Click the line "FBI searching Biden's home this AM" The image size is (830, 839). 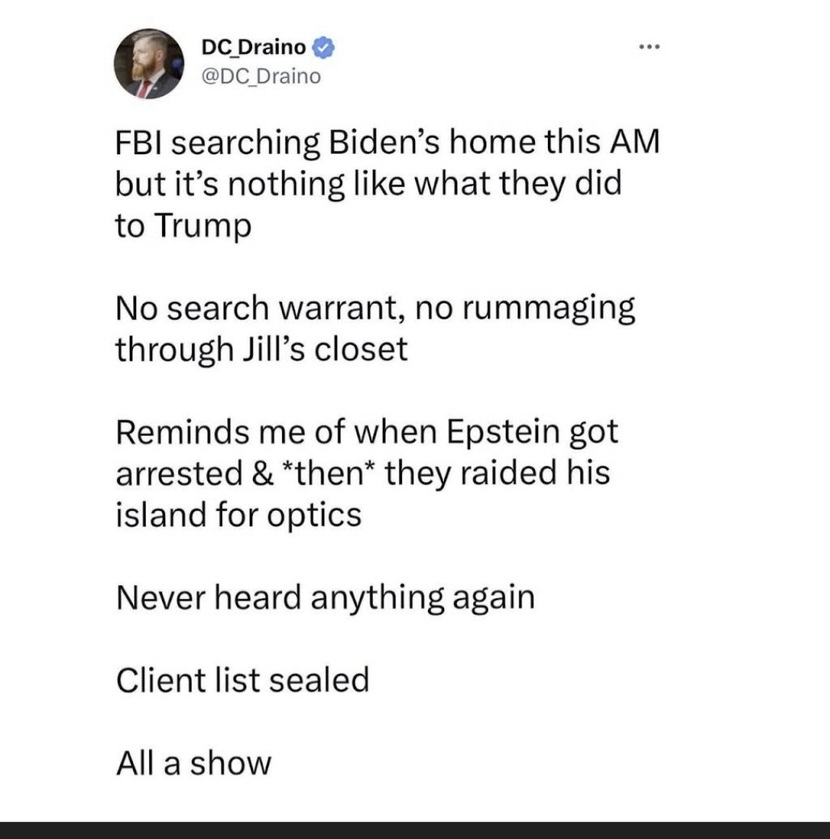click(x=388, y=142)
